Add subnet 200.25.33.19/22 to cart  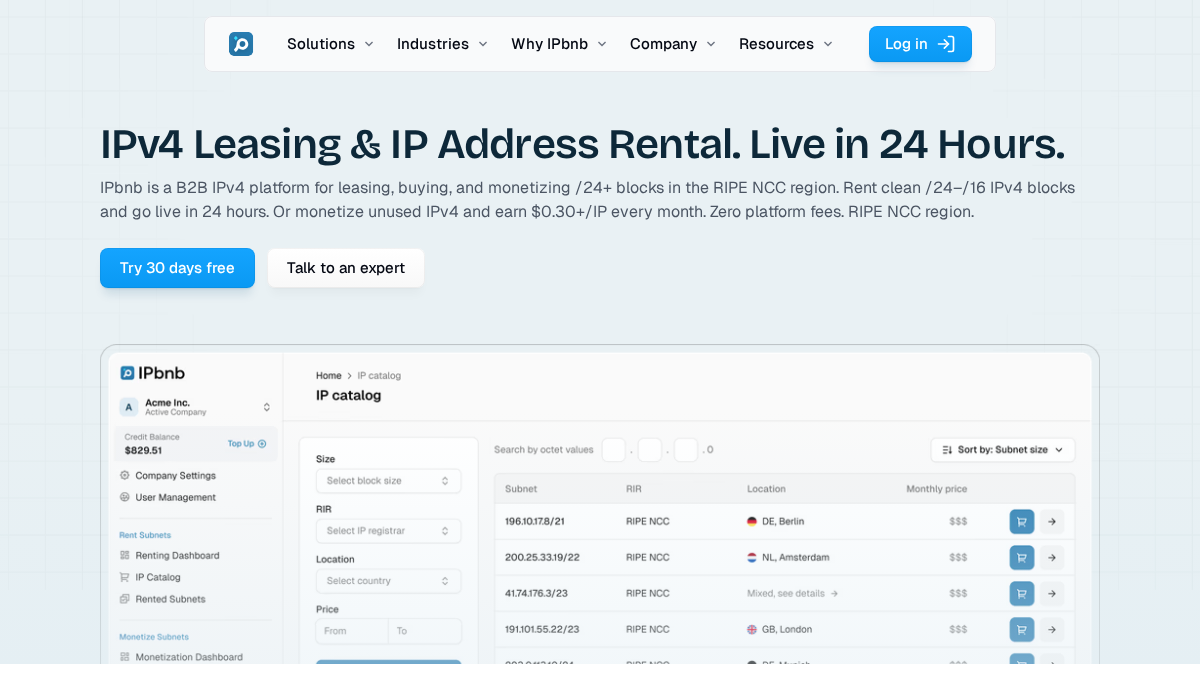1022,557
